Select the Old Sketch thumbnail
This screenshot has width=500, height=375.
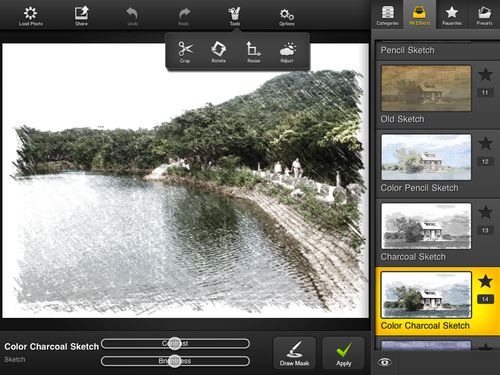pos(426,88)
